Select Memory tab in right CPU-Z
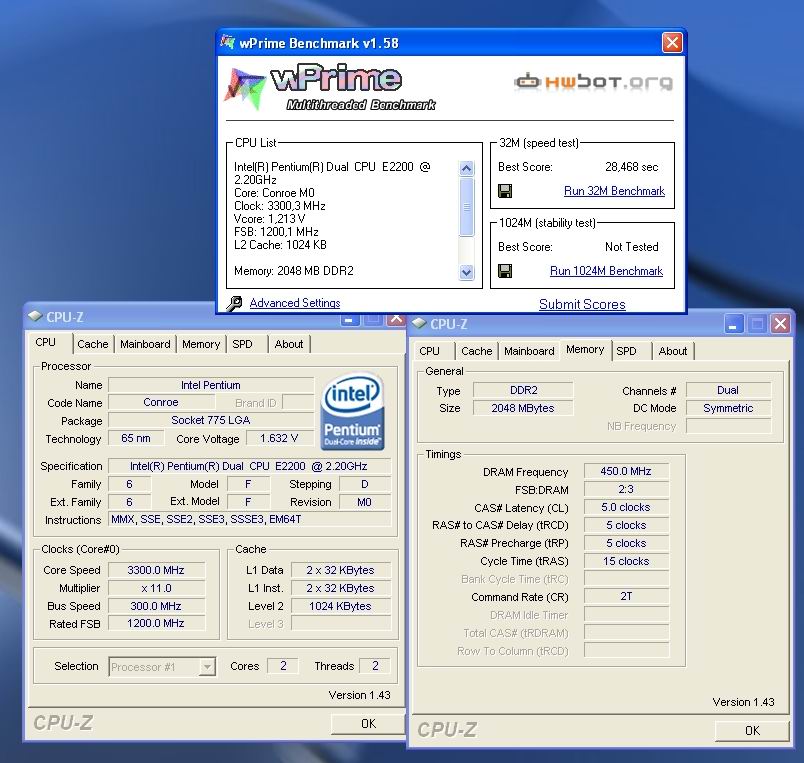The height and width of the screenshot is (763, 804). (x=585, y=349)
